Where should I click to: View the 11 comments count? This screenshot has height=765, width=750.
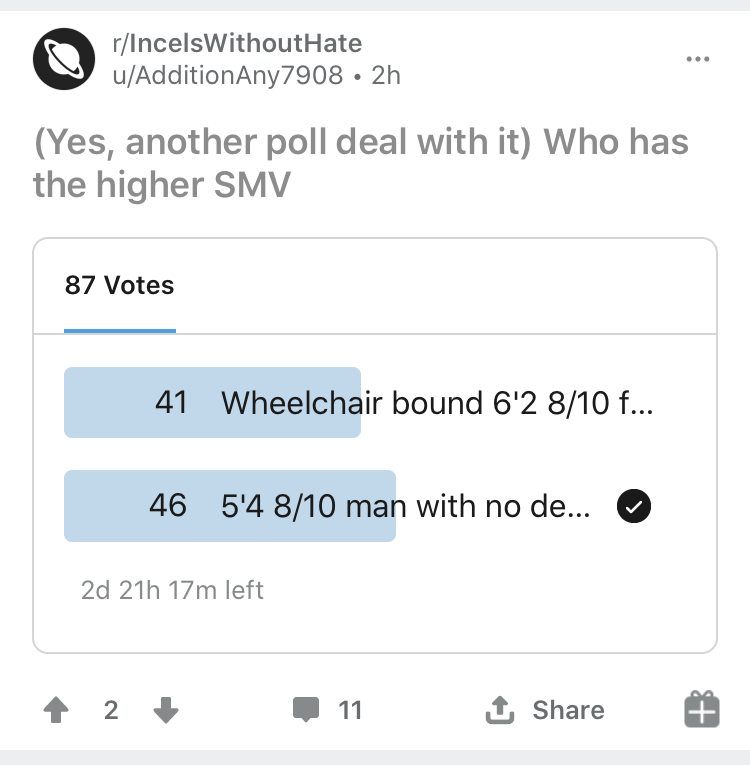tap(350, 710)
